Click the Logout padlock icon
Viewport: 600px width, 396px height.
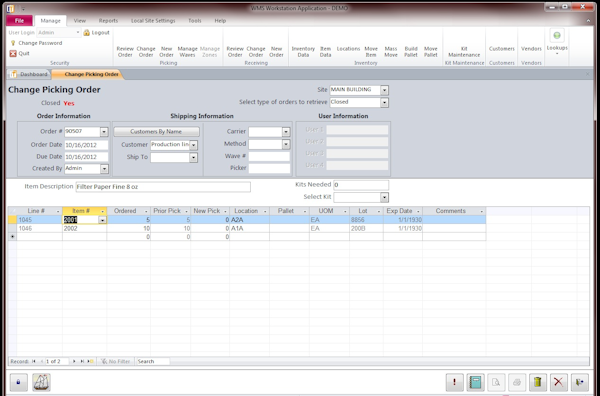click(86, 33)
